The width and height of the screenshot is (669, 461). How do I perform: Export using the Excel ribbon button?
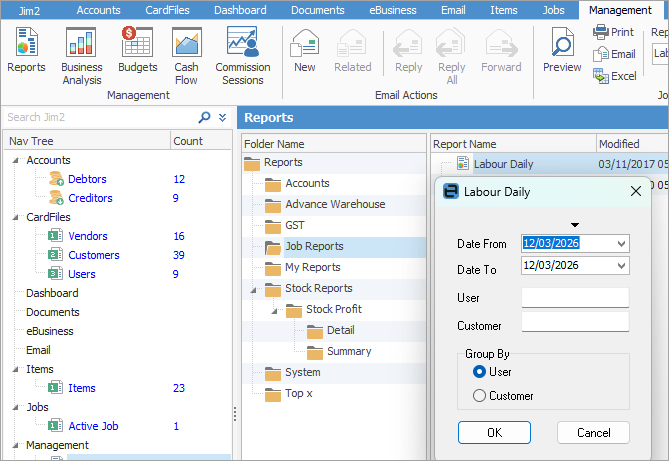coord(615,76)
